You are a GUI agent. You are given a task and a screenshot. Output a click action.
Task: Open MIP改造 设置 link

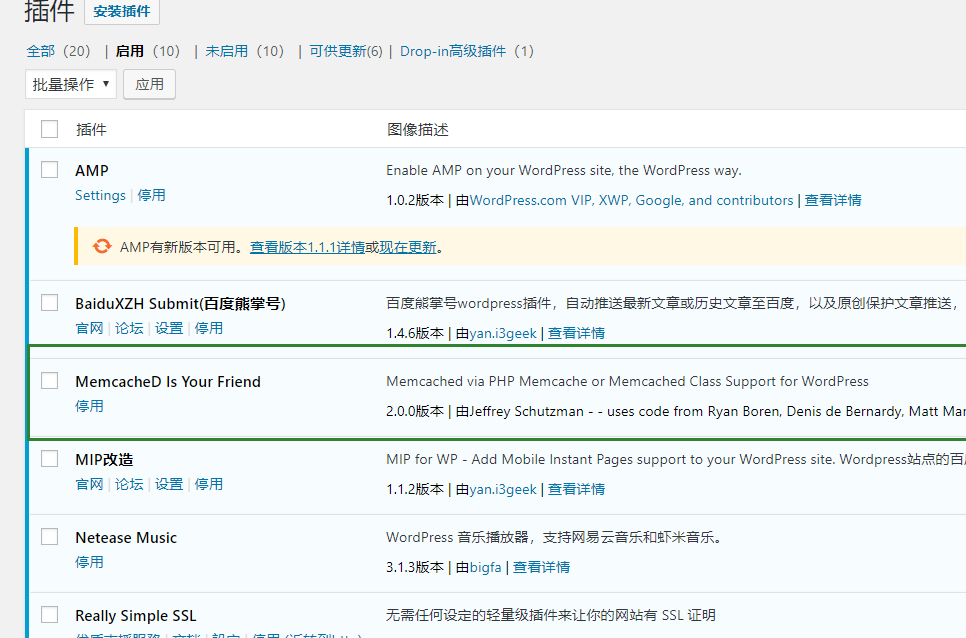(169, 484)
